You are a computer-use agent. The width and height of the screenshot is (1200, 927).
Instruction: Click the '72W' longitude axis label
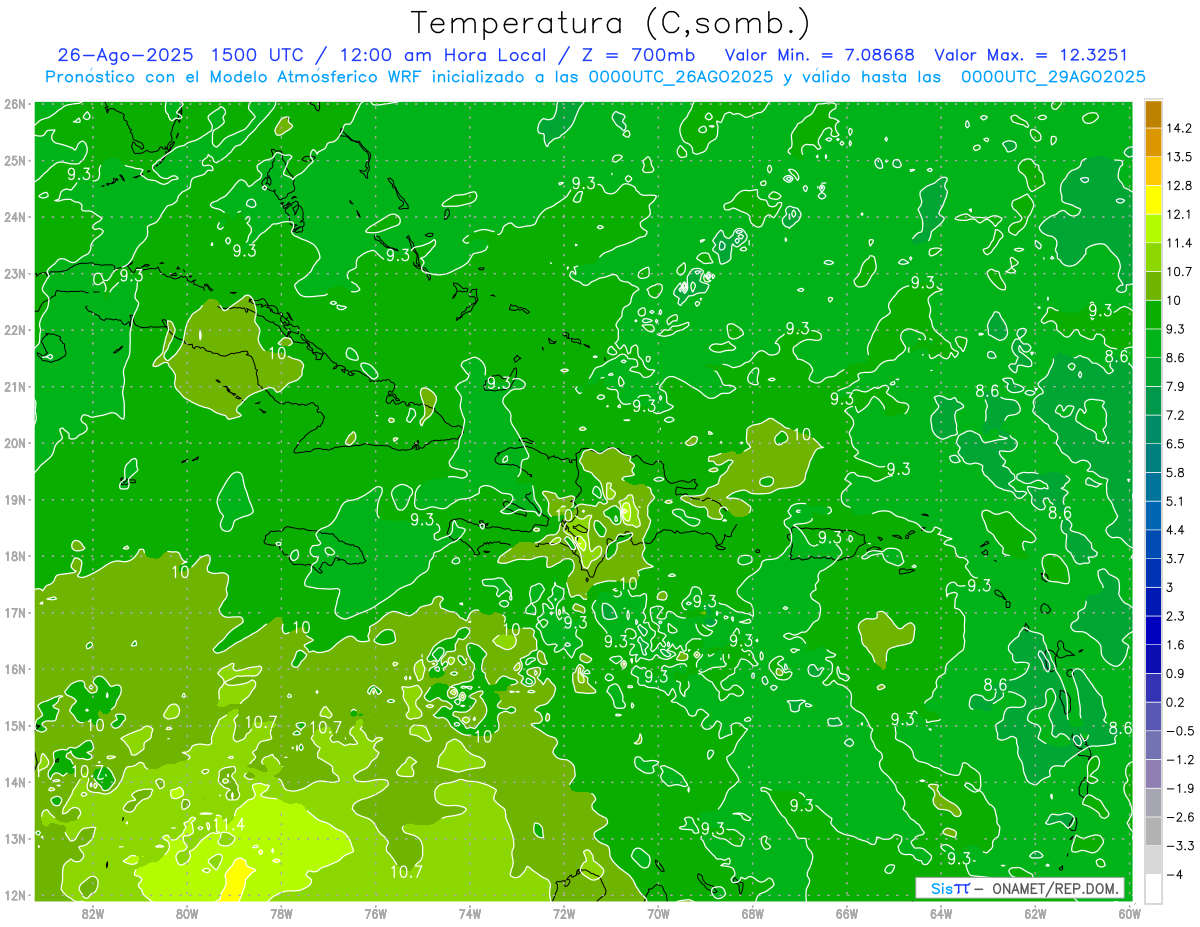coord(564,913)
